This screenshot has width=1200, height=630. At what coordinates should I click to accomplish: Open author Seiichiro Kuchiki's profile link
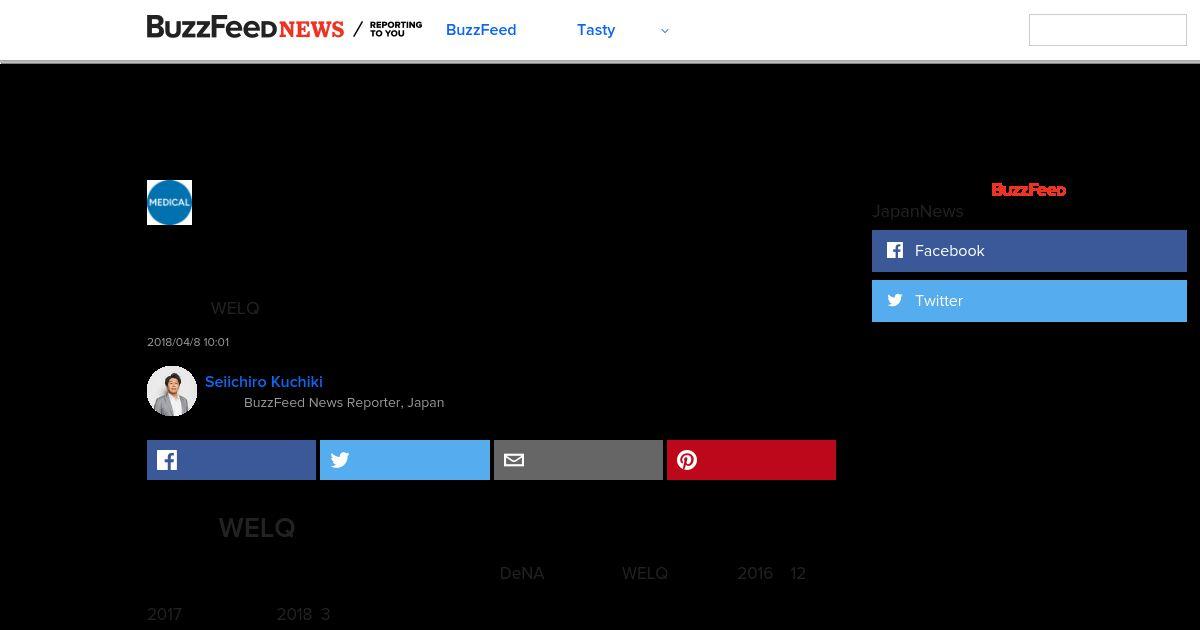pyautogui.click(x=264, y=381)
